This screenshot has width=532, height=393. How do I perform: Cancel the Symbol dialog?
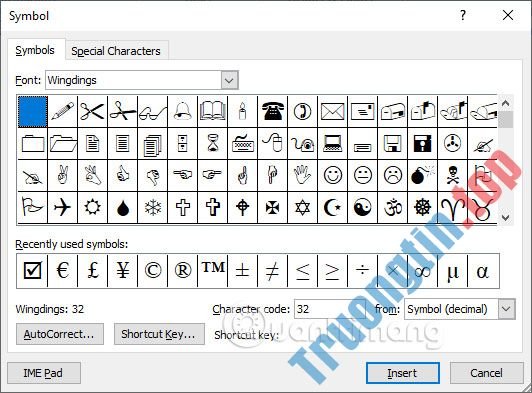click(x=487, y=373)
